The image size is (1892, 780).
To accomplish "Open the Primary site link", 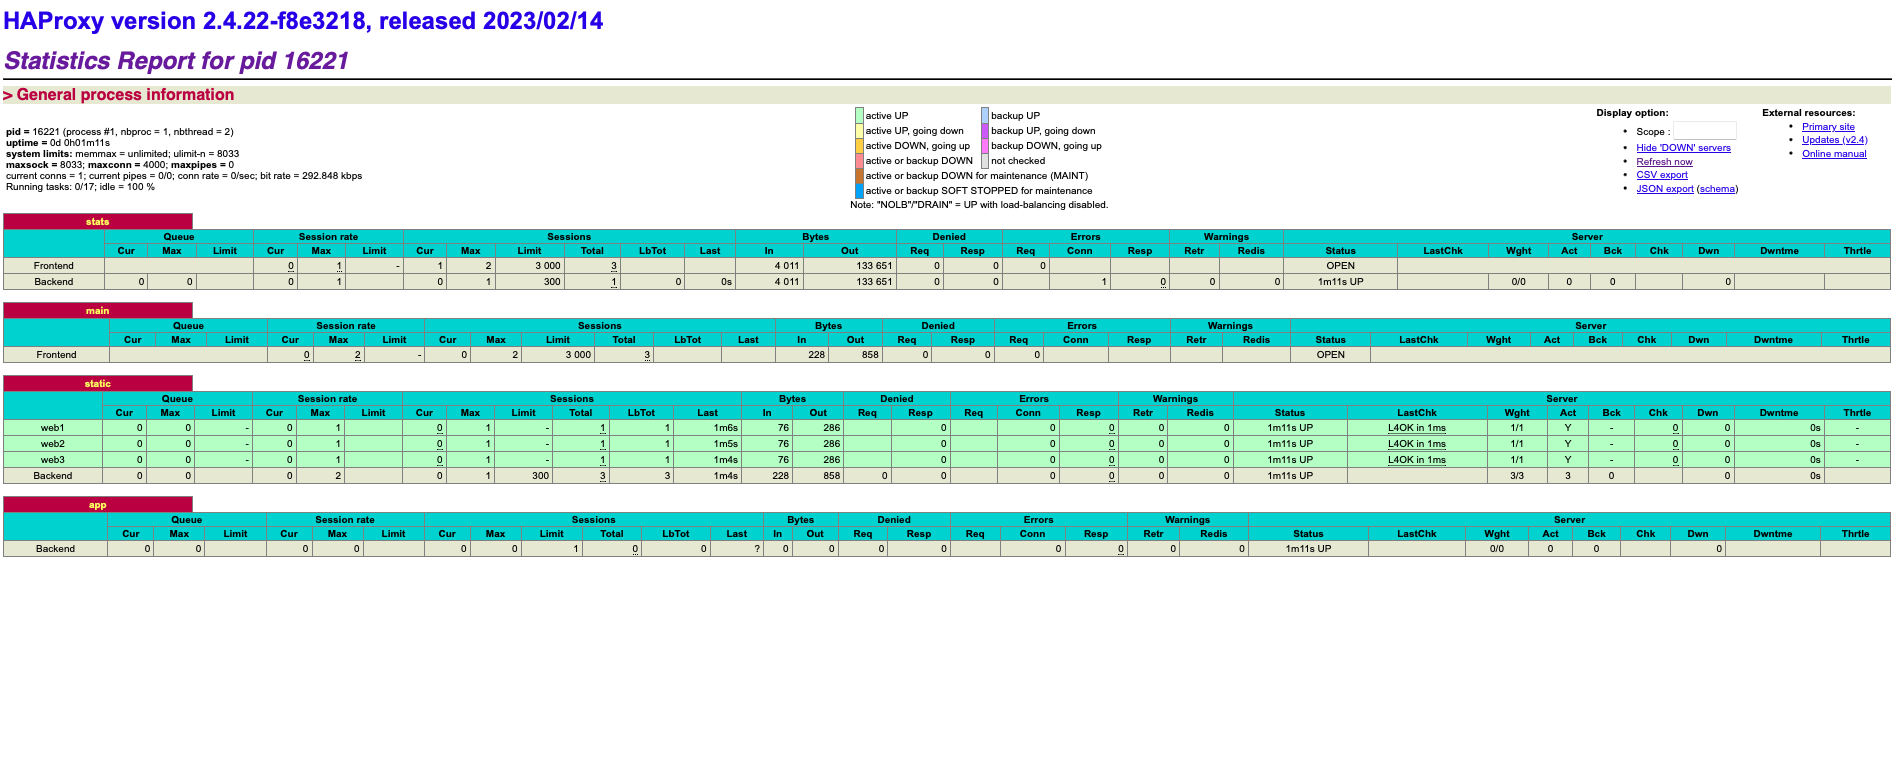I will [1828, 127].
